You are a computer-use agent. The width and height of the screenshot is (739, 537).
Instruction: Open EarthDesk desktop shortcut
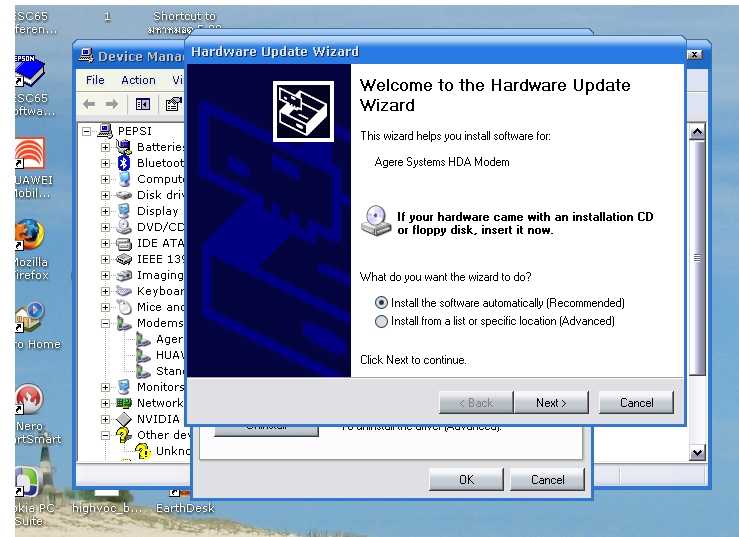[x=185, y=503]
